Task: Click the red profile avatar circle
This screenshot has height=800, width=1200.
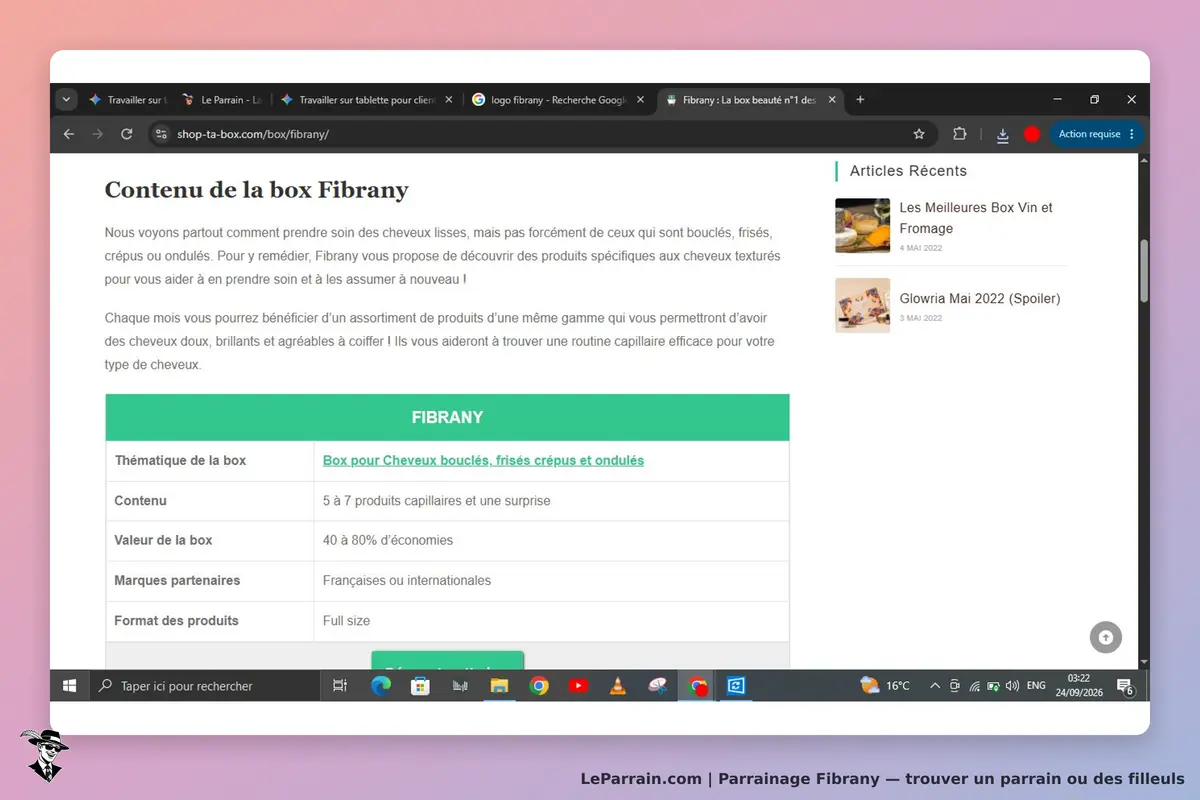Action: point(1032,134)
